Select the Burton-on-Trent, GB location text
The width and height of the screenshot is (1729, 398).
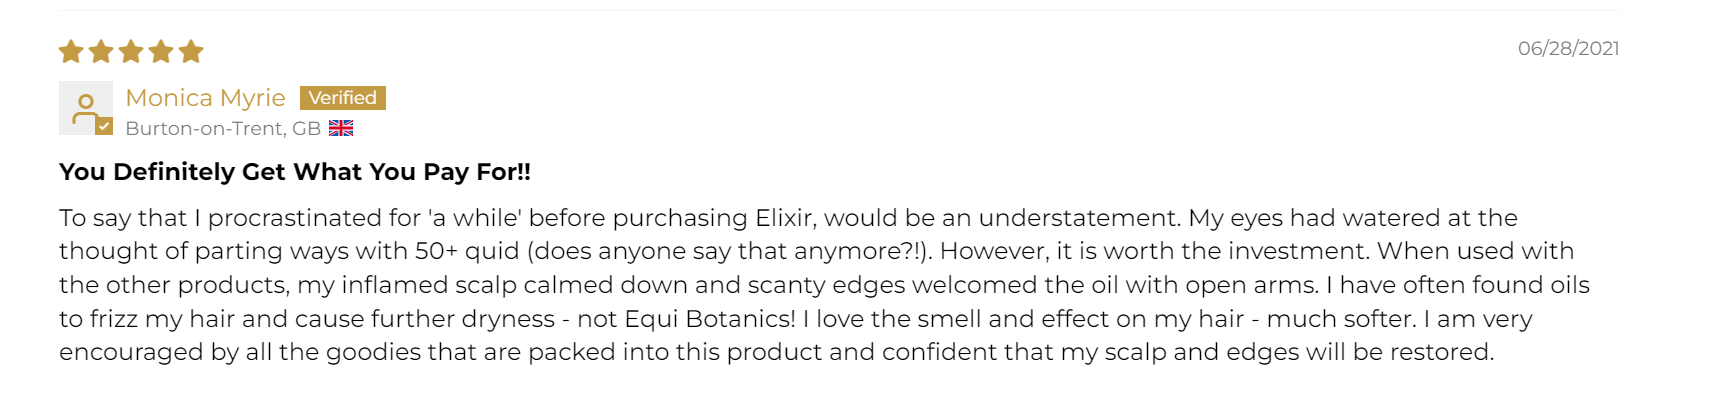(x=223, y=128)
